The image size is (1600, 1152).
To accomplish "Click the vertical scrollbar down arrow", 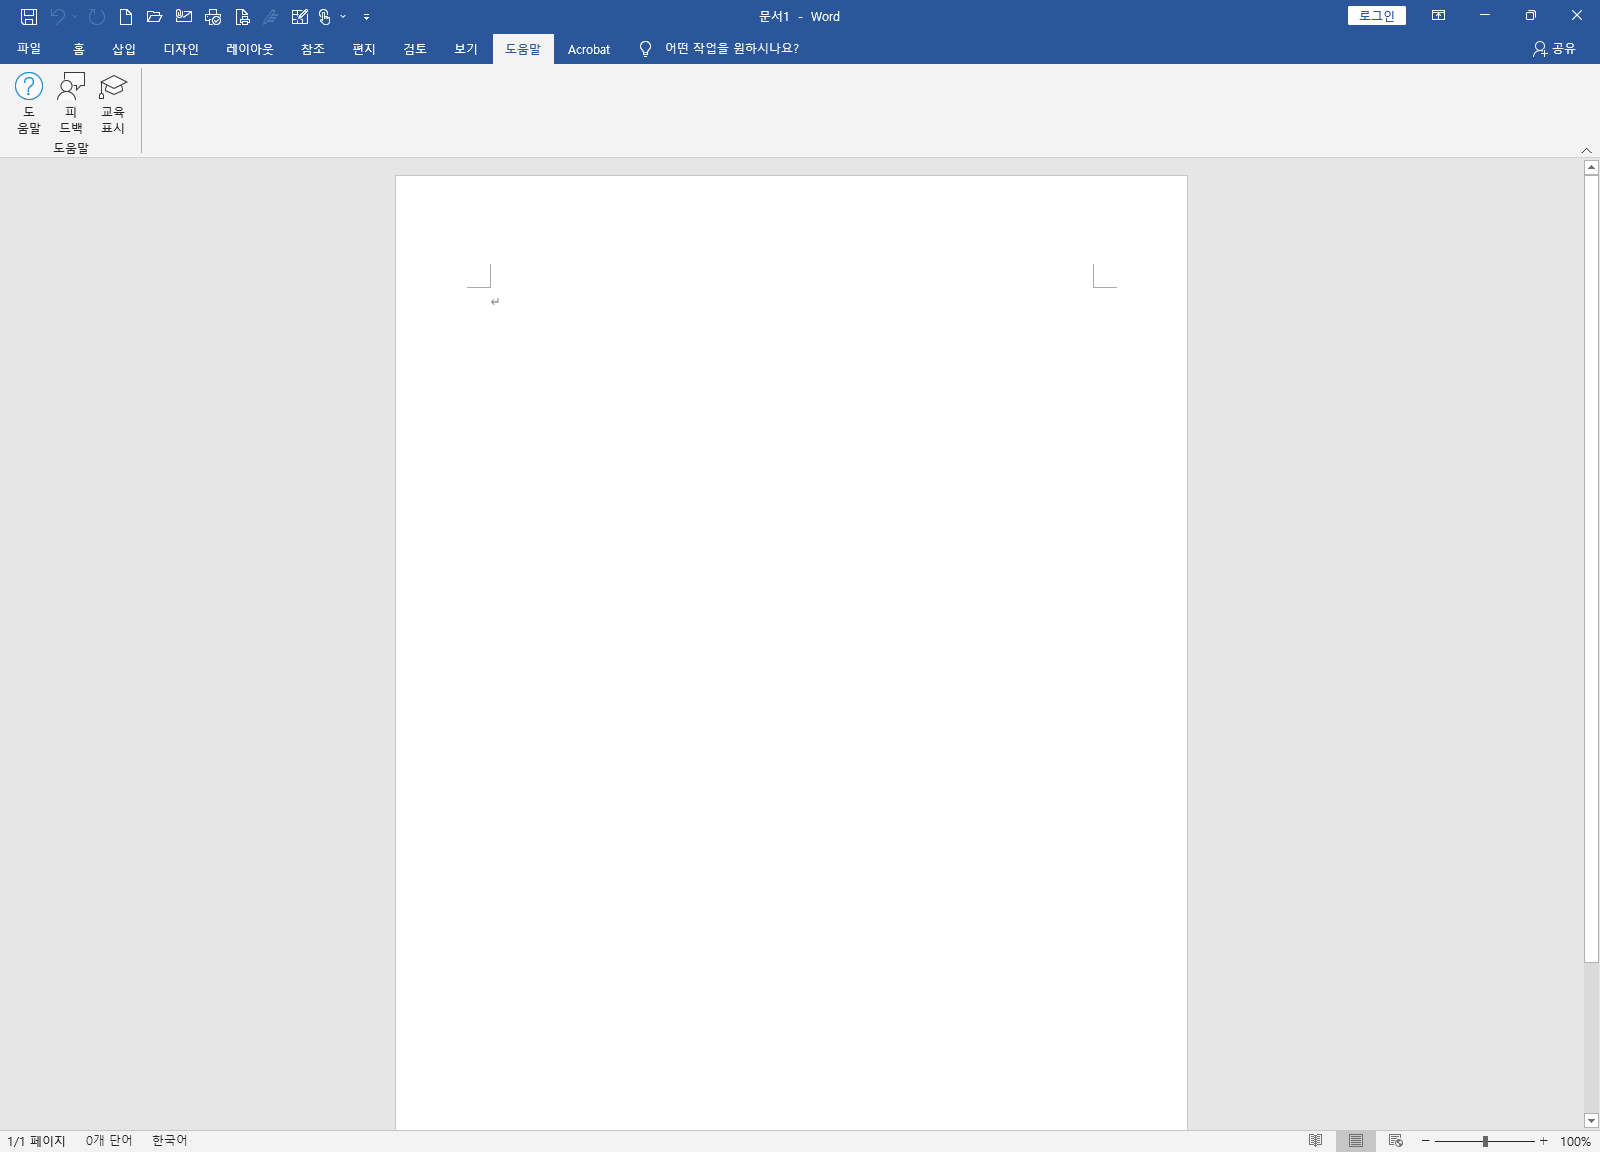I will 1592,1121.
